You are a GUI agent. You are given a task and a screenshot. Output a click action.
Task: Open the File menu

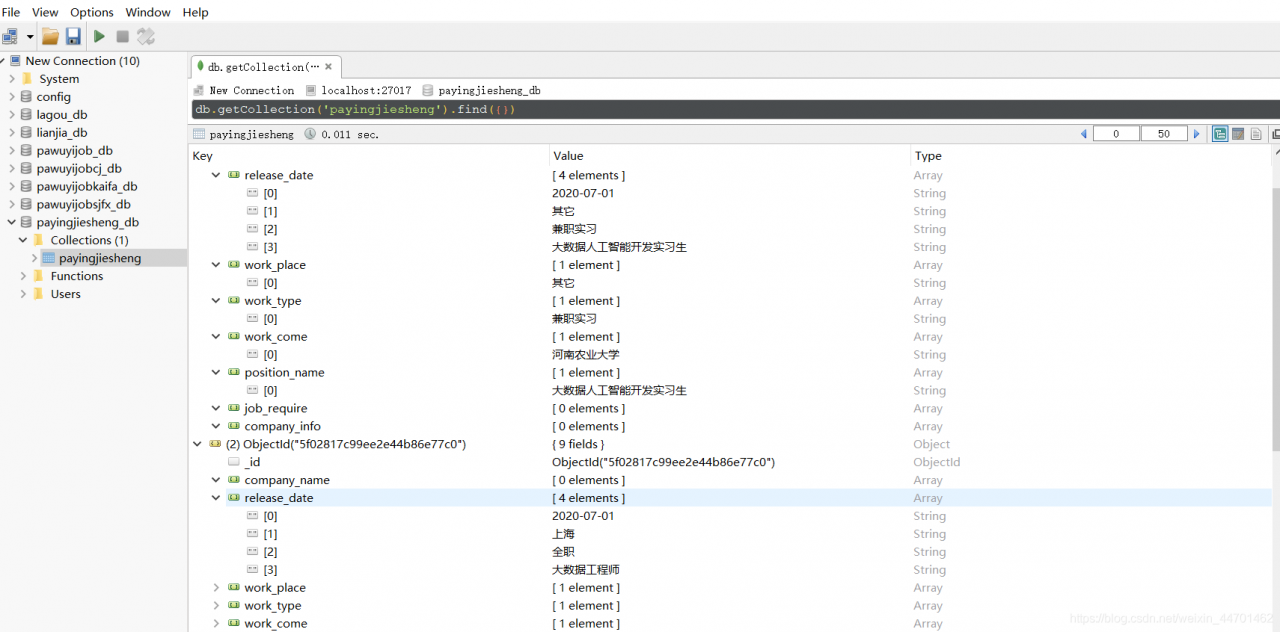tap(11, 12)
